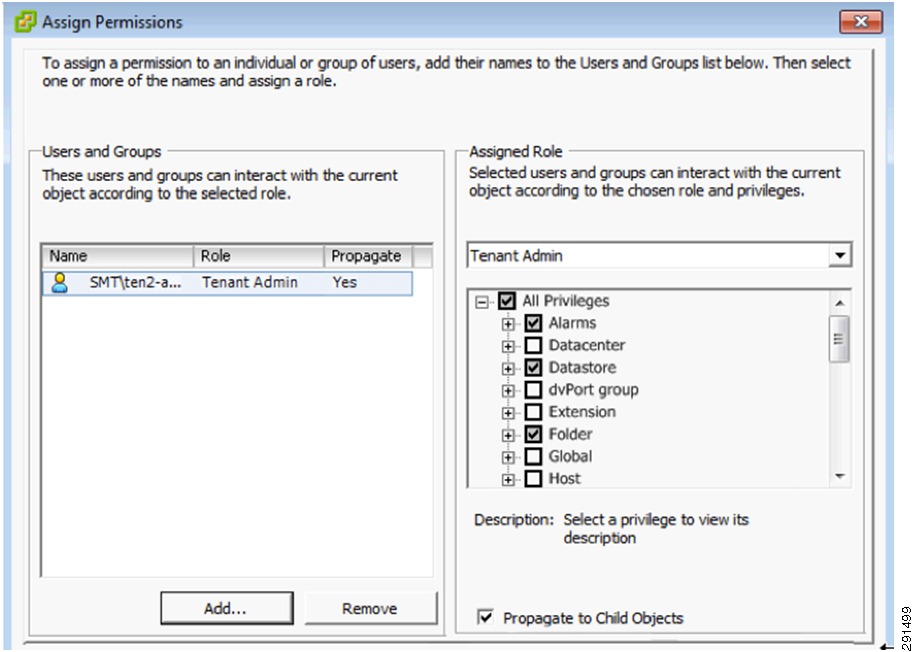
Task: Sort by the Role column header
Action: point(258,256)
